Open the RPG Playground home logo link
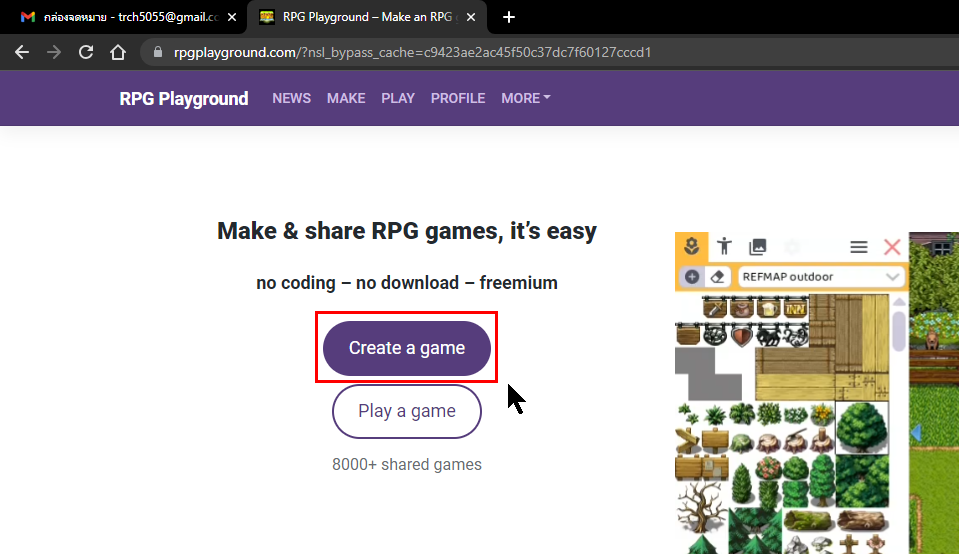The height and width of the screenshot is (554, 959). click(x=183, y=98)
